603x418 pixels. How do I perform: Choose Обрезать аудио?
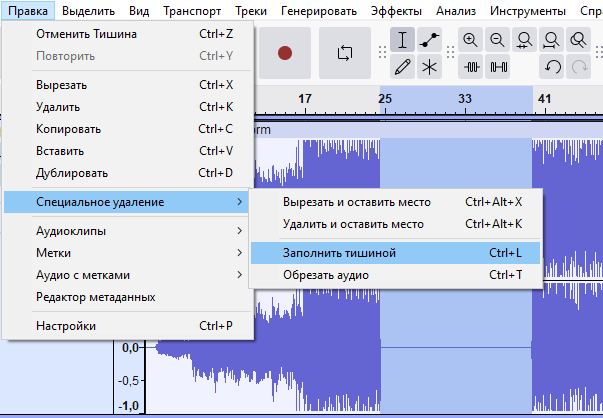[x=395, y=275]
